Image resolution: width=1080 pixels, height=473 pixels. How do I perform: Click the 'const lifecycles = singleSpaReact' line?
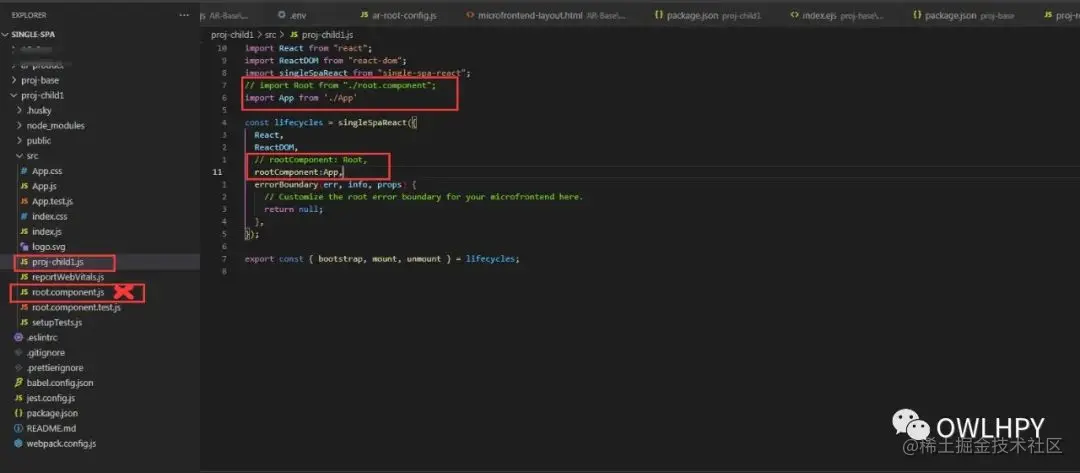pos(331,123)
